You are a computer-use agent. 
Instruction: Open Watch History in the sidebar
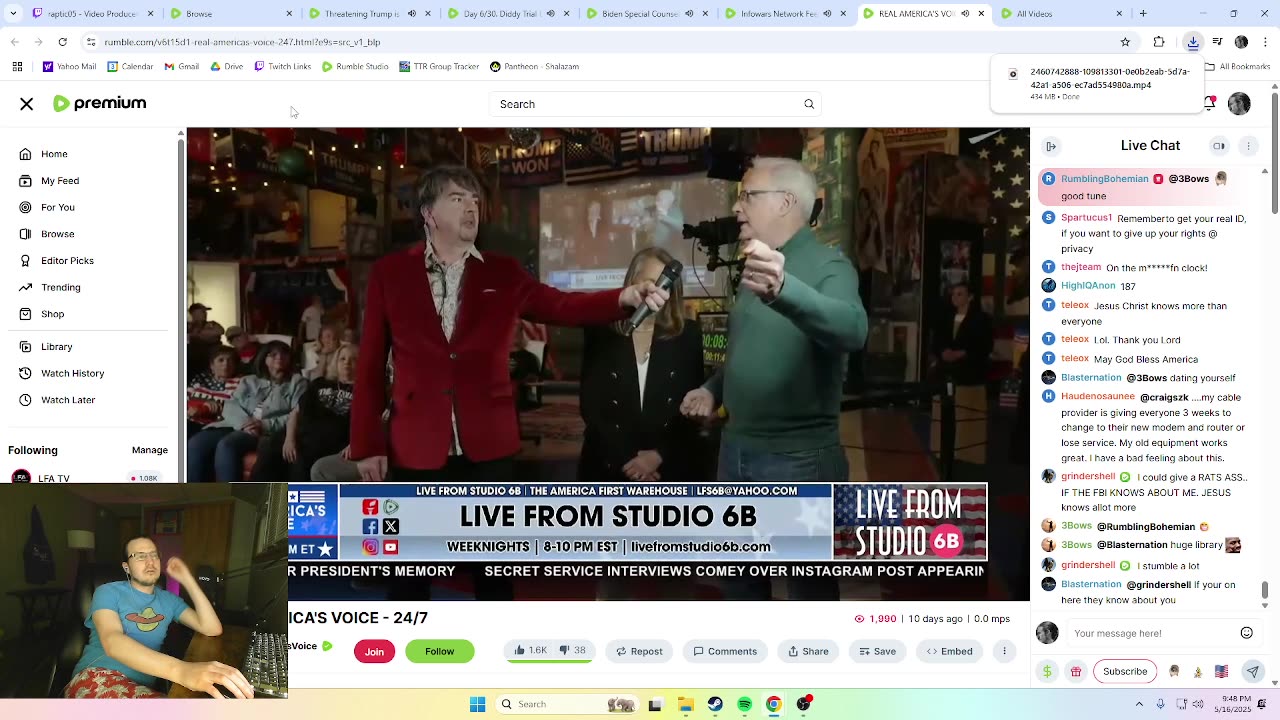(72, 373)
